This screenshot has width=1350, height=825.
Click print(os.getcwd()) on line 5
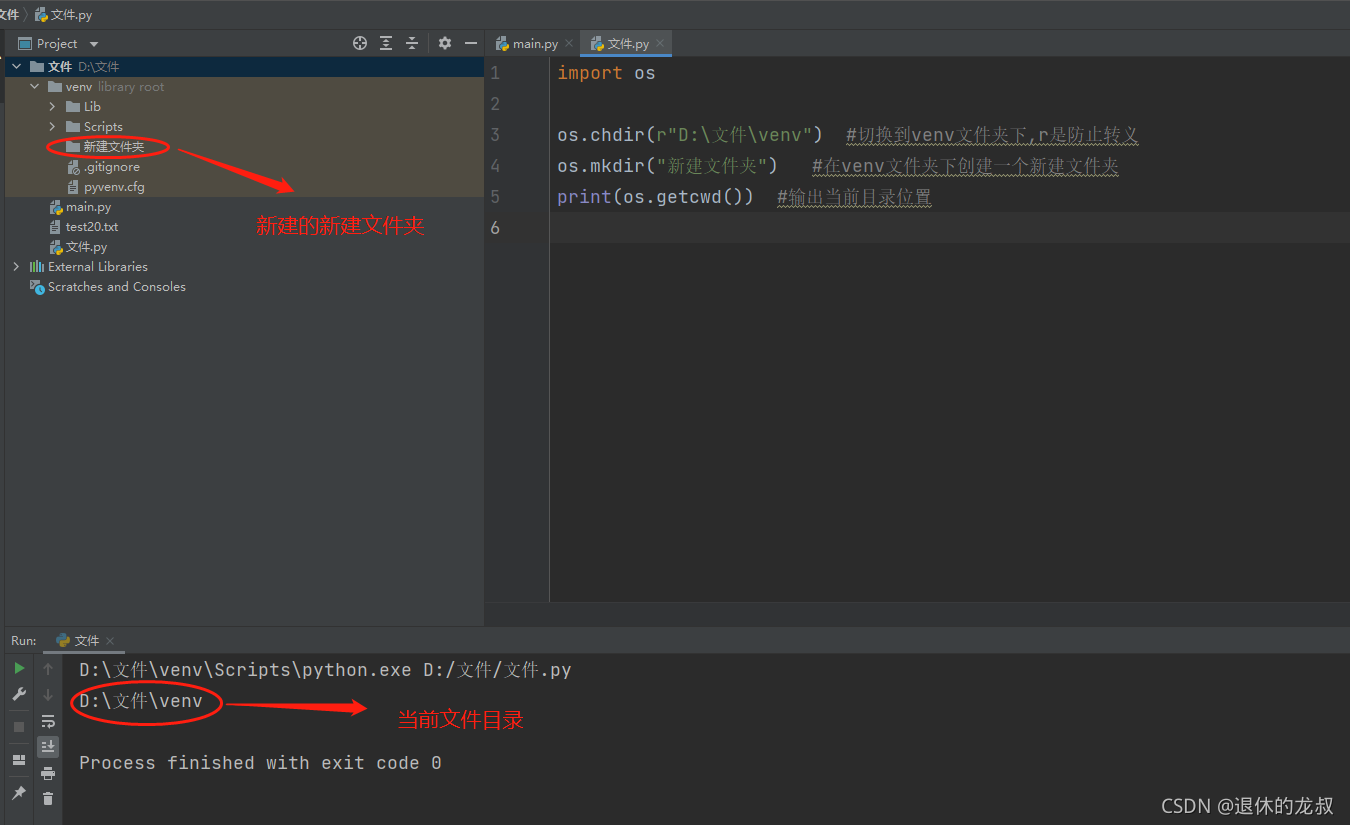655,197
